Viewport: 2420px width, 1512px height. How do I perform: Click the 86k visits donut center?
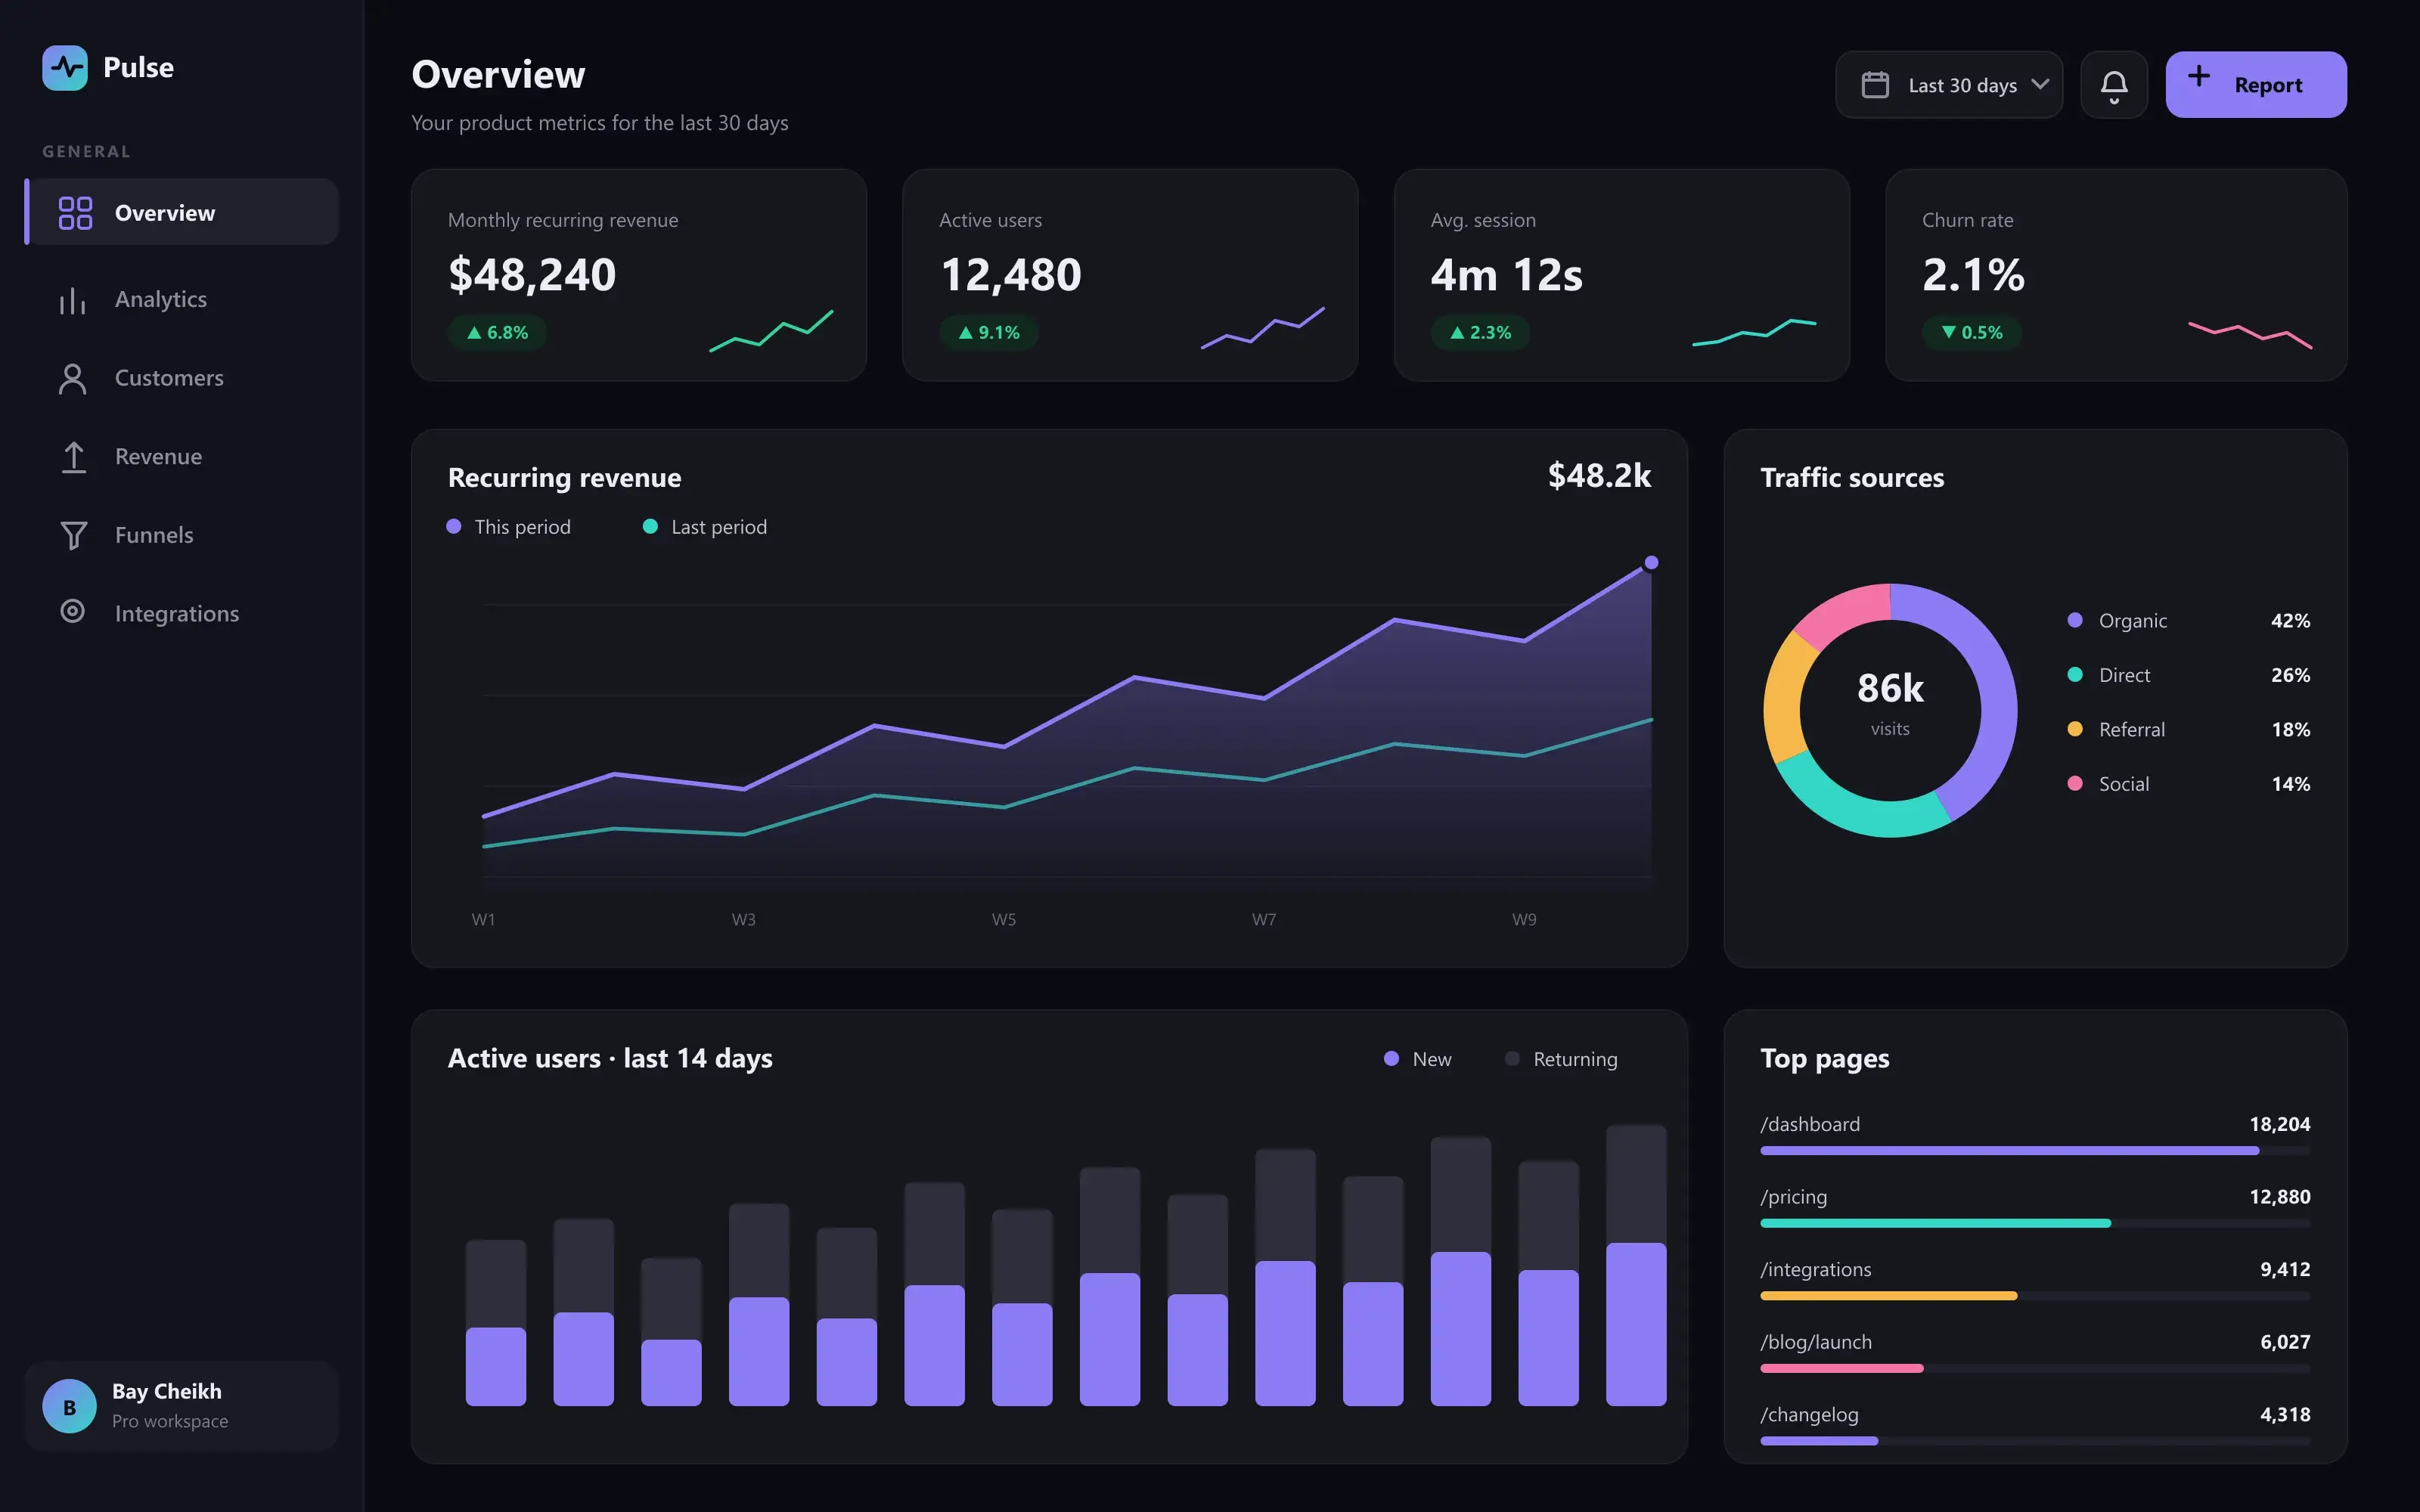1890,703
